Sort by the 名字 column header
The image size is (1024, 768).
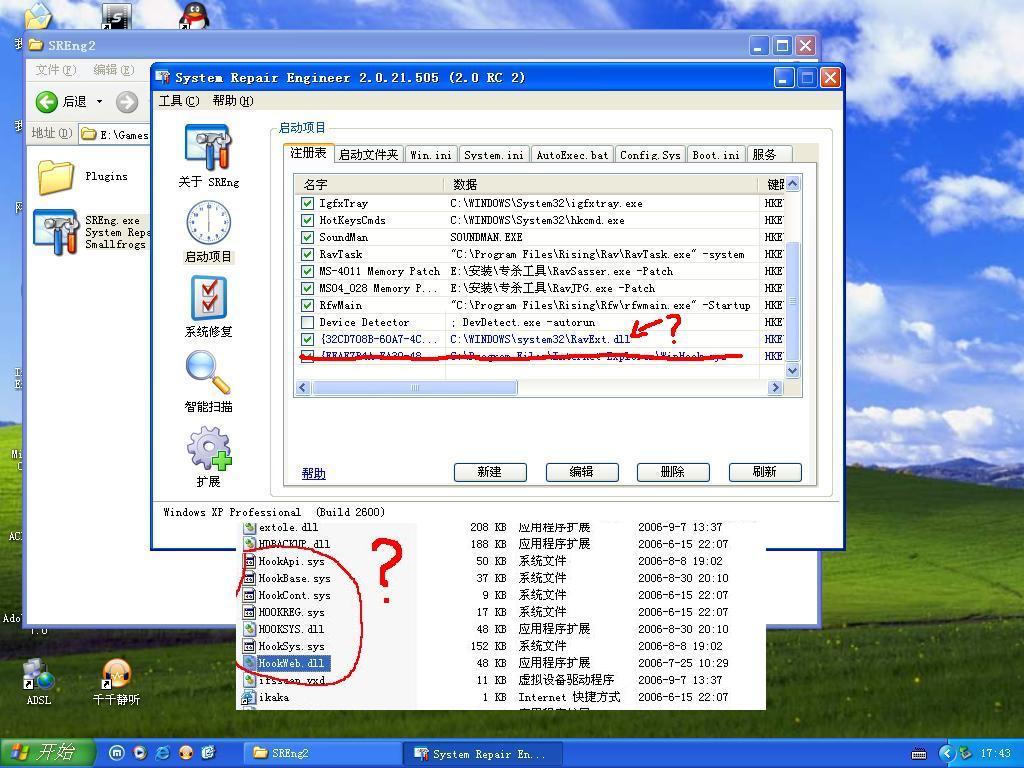point(369,185)
